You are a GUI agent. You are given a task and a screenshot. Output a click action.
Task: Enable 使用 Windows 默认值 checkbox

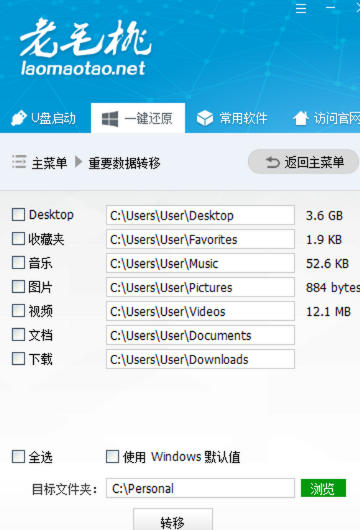click(x=112, y=456)
